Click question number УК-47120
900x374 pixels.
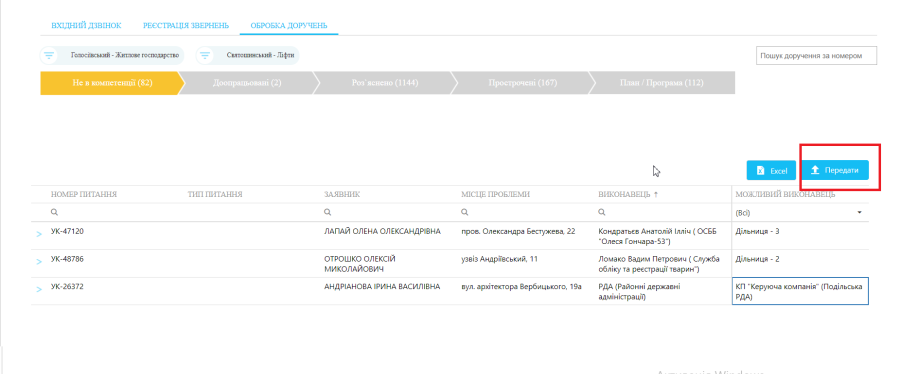[x=68, y=231]
